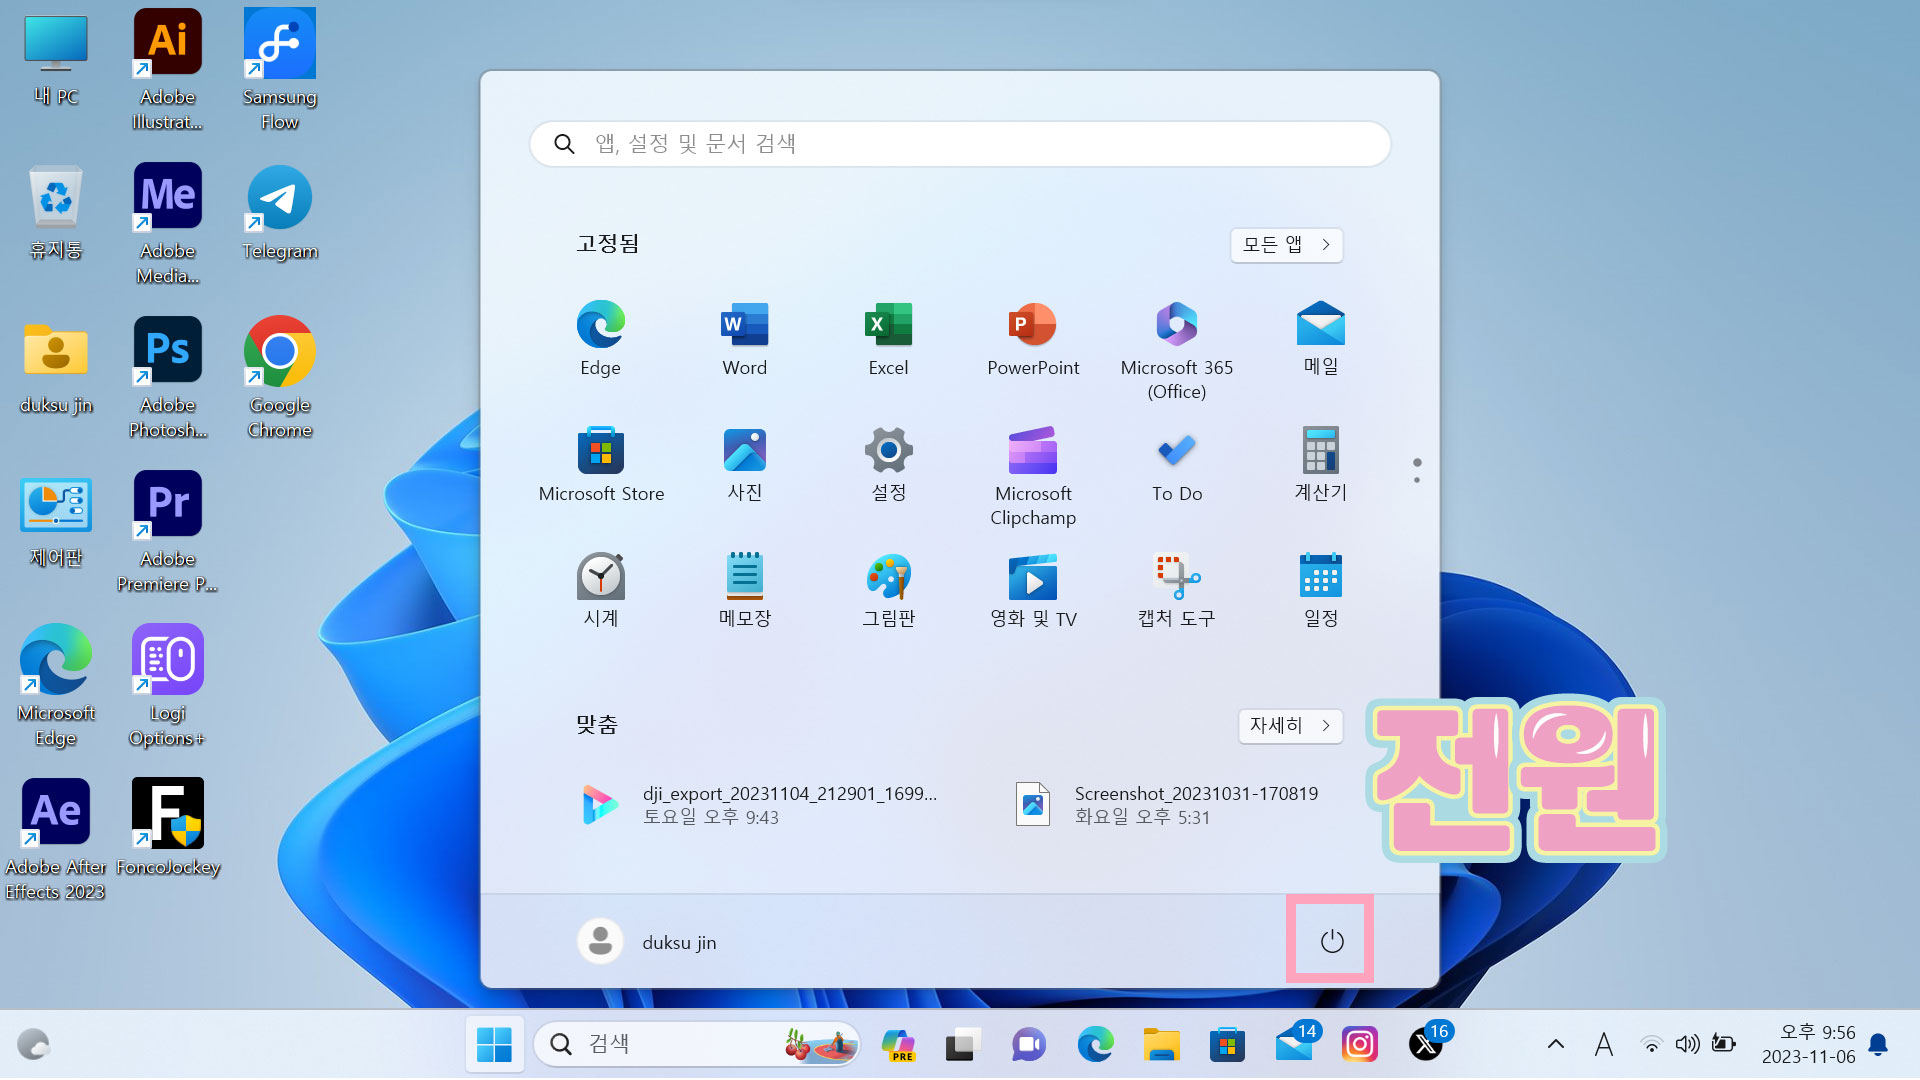The height and width of the screenshot is (1080, 1920).
Task: Expand more recommendations (자세히)
Action: tap(1290, 725)
